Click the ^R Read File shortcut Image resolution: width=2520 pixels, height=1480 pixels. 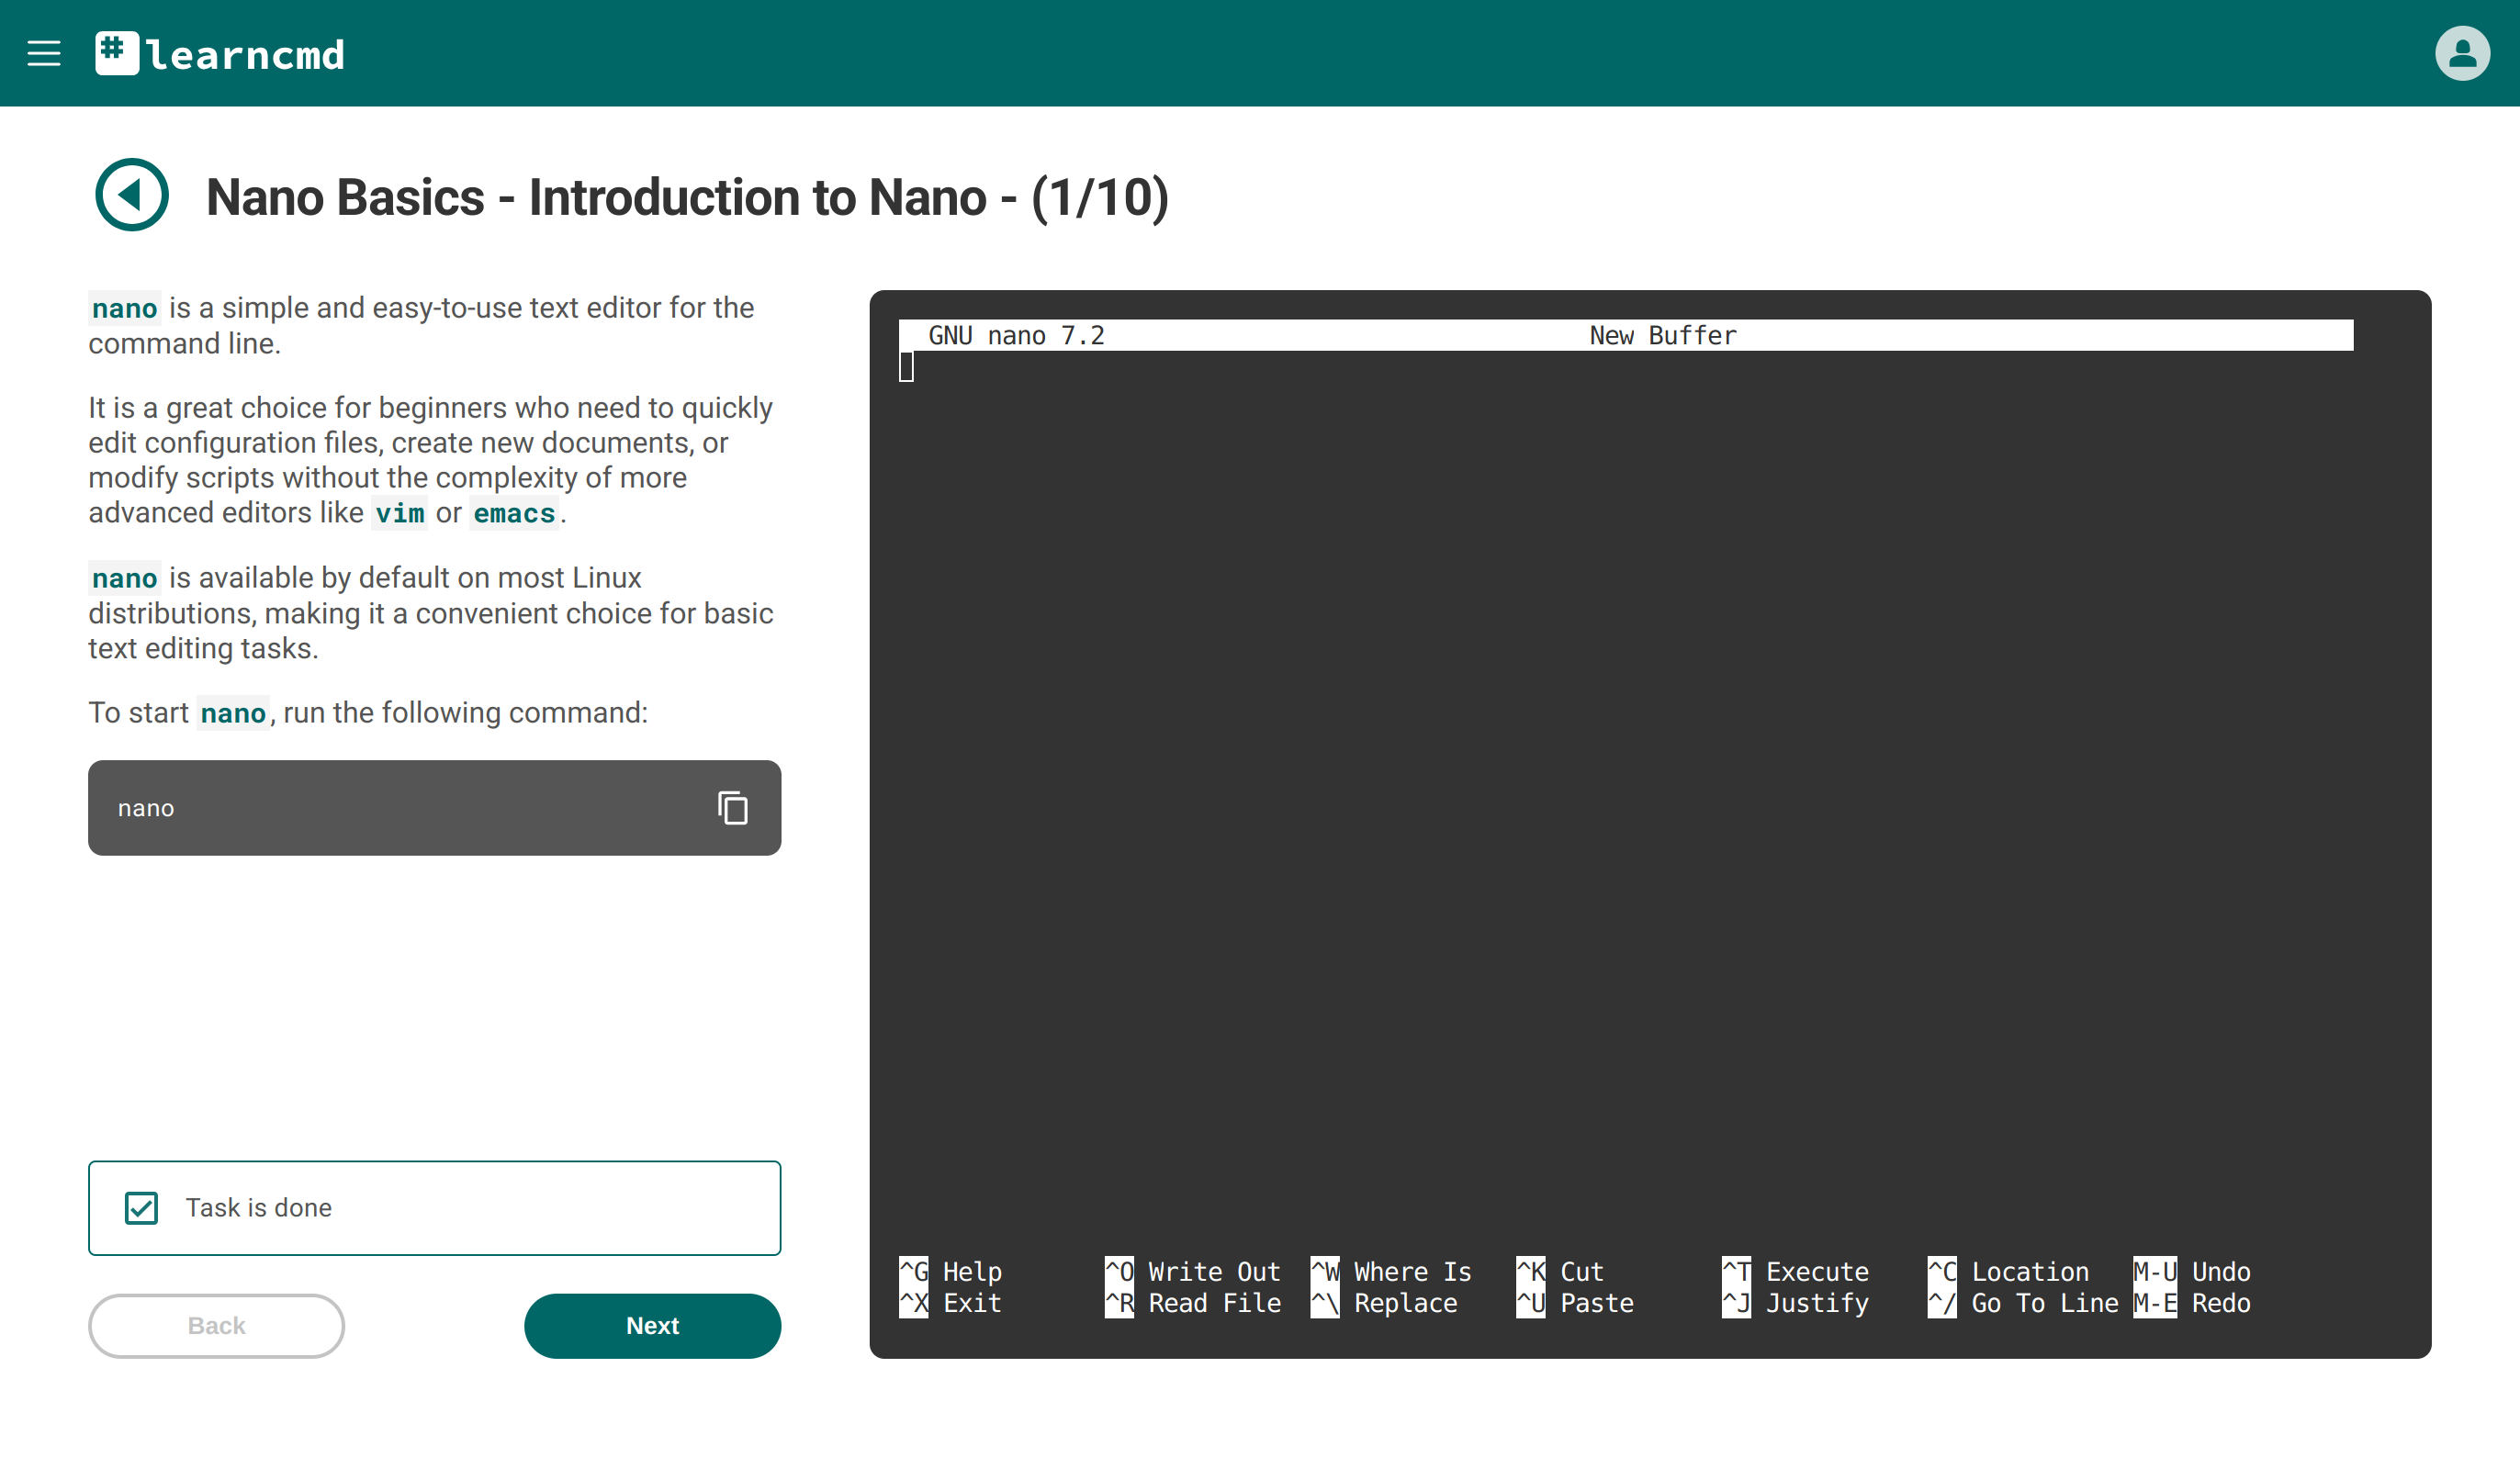1192,1302
